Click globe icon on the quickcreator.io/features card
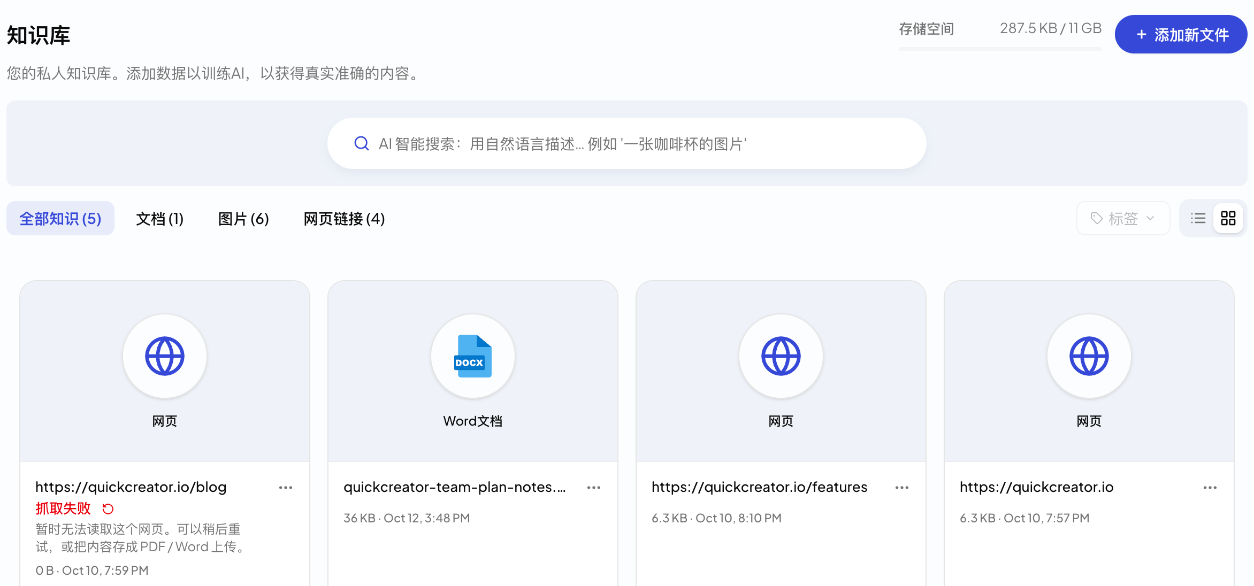This screenshot has height=586, width=1254. 781,356
